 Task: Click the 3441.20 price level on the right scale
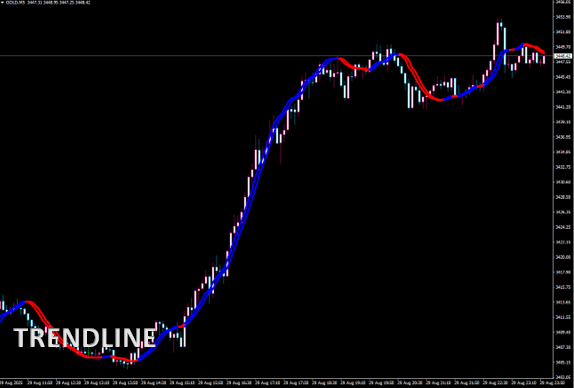564,107
